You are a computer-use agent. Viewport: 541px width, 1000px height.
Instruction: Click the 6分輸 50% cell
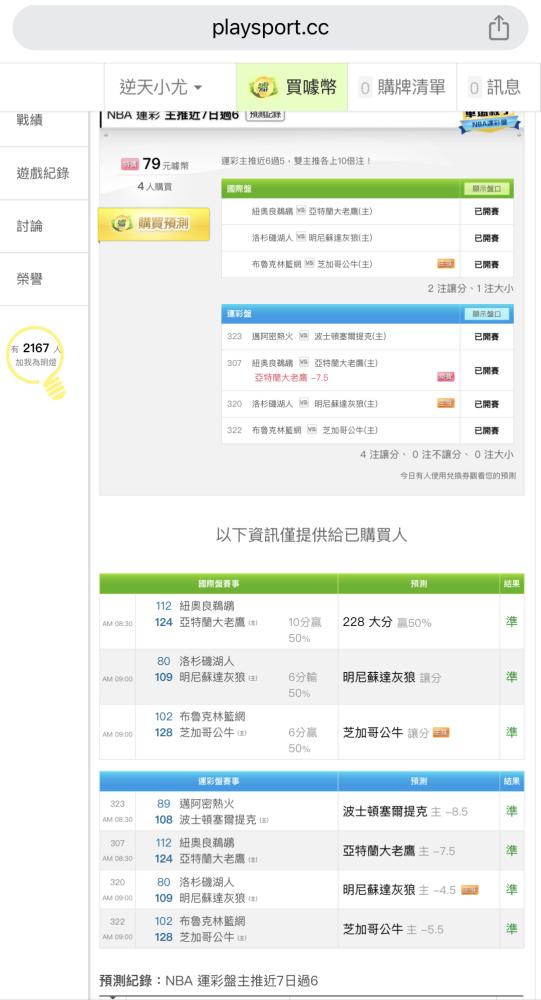click(x=302, y=685)
